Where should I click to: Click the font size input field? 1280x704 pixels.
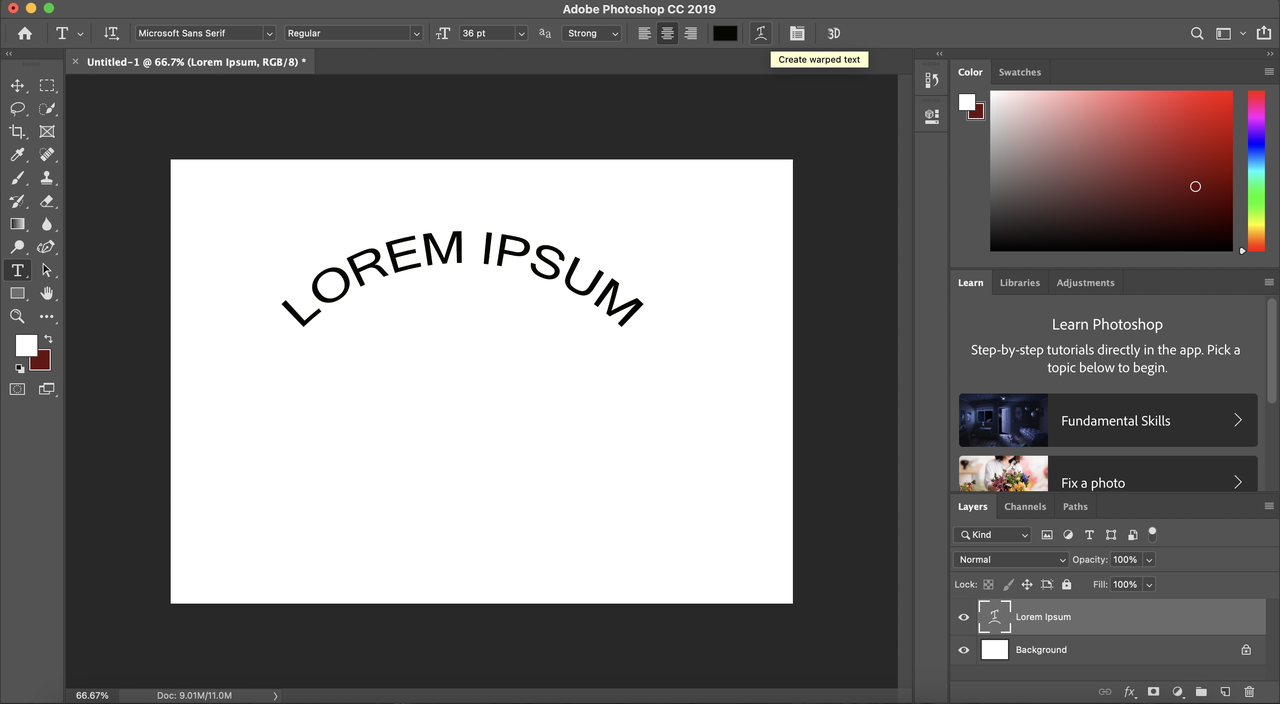(486, 33)
